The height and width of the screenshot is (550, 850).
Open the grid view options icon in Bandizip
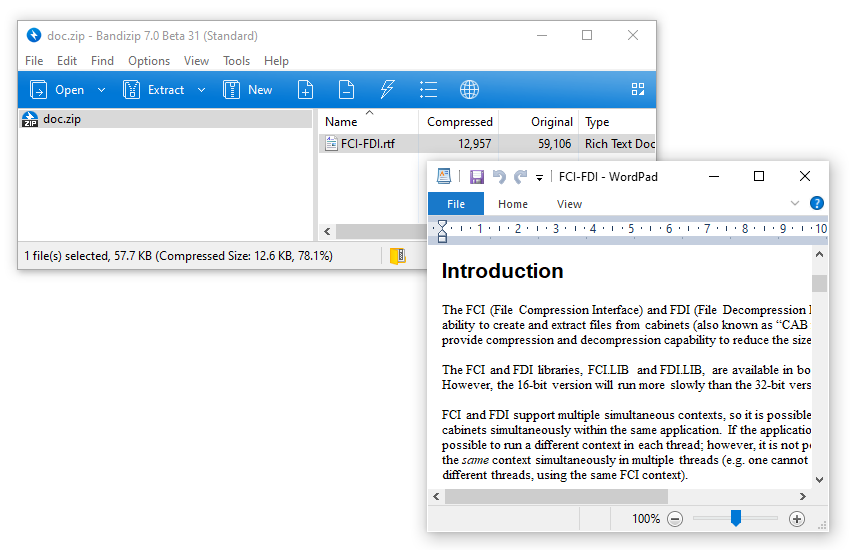tap(638, 90)
